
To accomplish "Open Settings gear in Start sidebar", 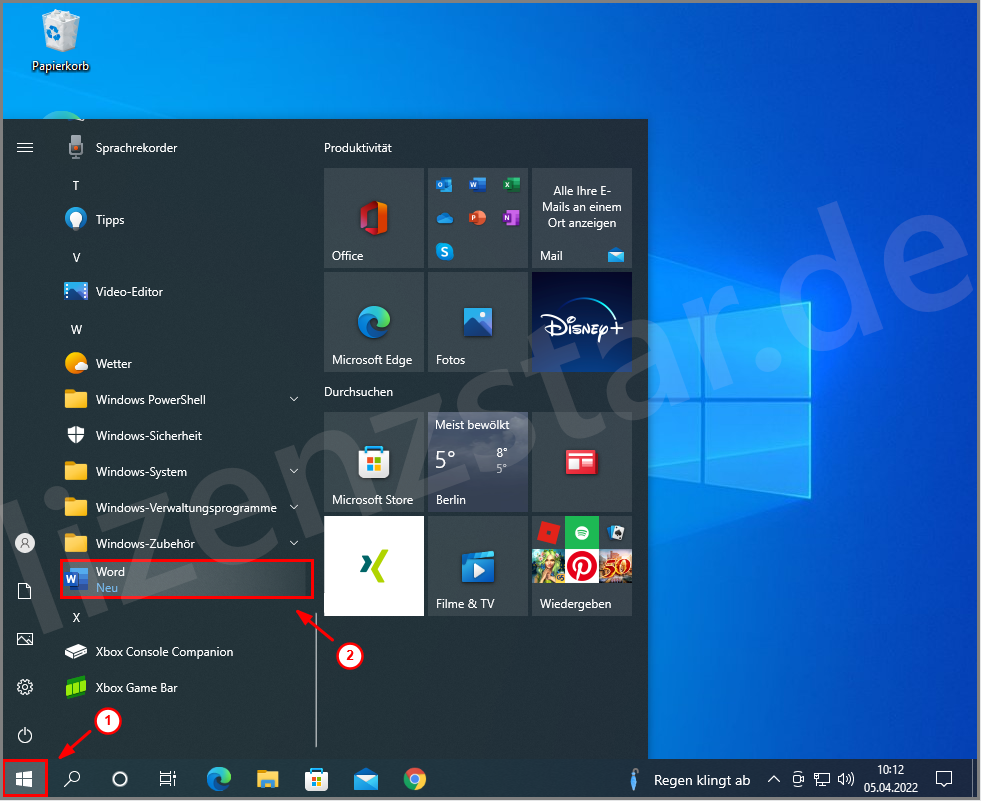I will [25, 687].
